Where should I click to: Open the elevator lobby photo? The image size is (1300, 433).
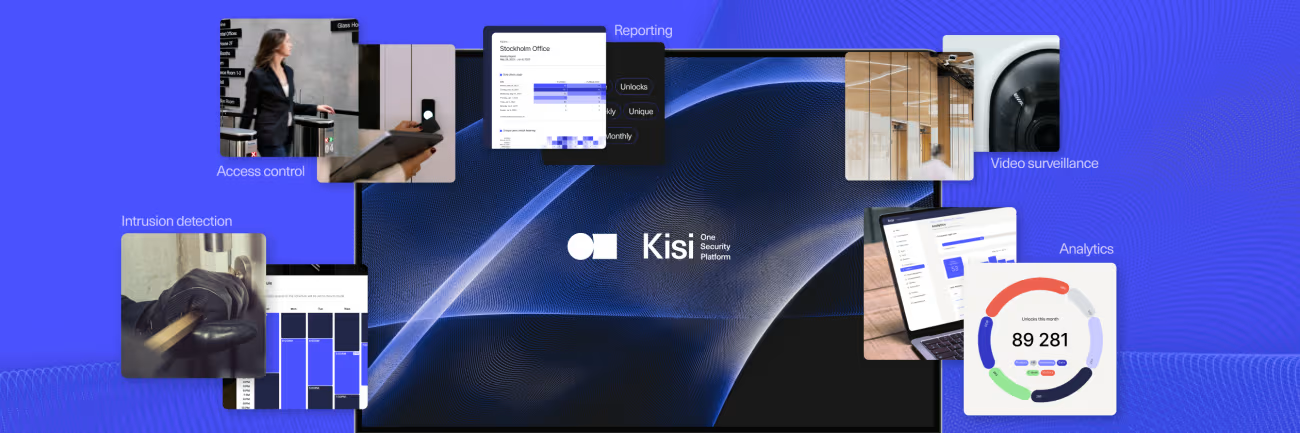[x=909, y=116]
